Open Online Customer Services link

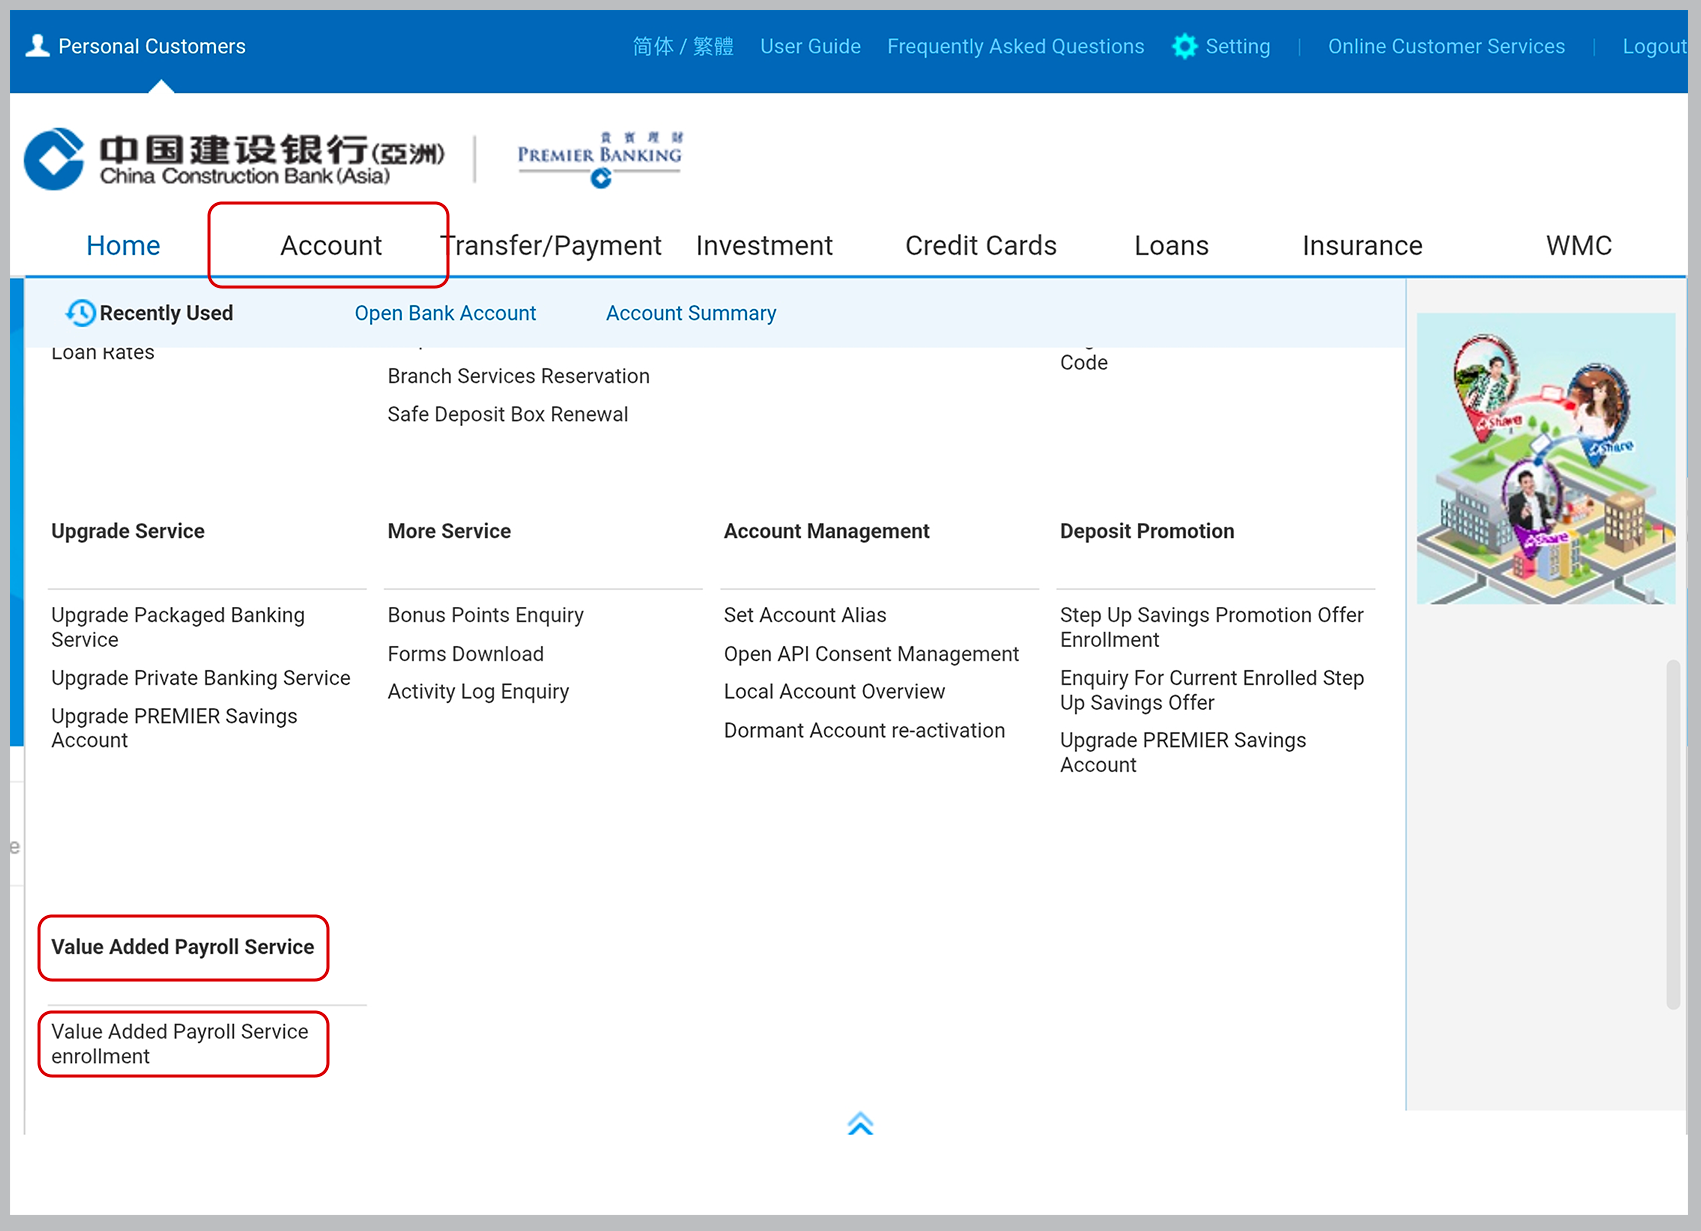point(1446,46)
